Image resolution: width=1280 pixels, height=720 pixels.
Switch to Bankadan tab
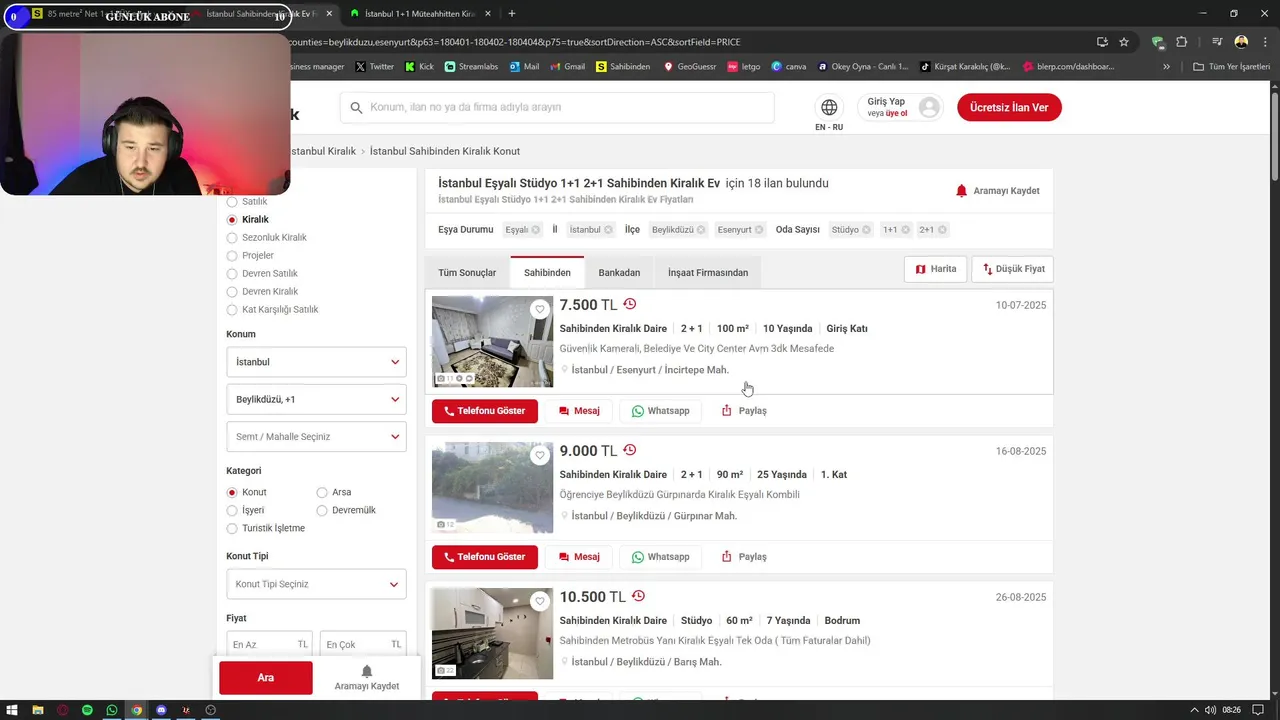pyautogui.click(x=619, y=273)
